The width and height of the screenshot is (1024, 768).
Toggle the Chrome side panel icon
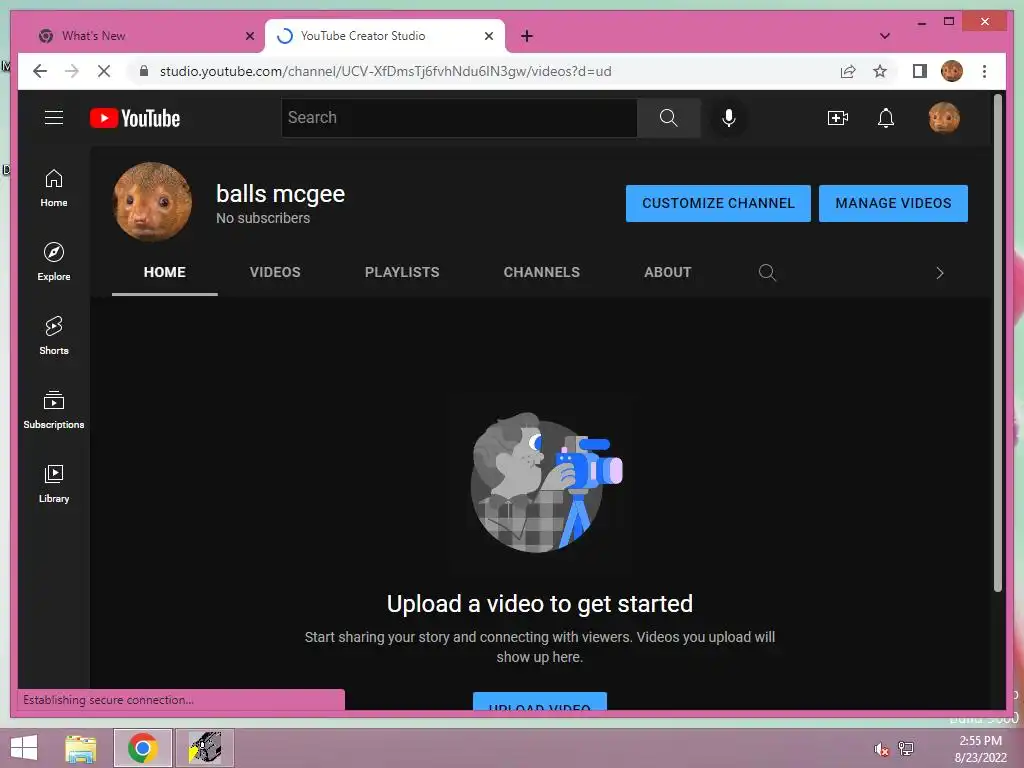point(920,71)
